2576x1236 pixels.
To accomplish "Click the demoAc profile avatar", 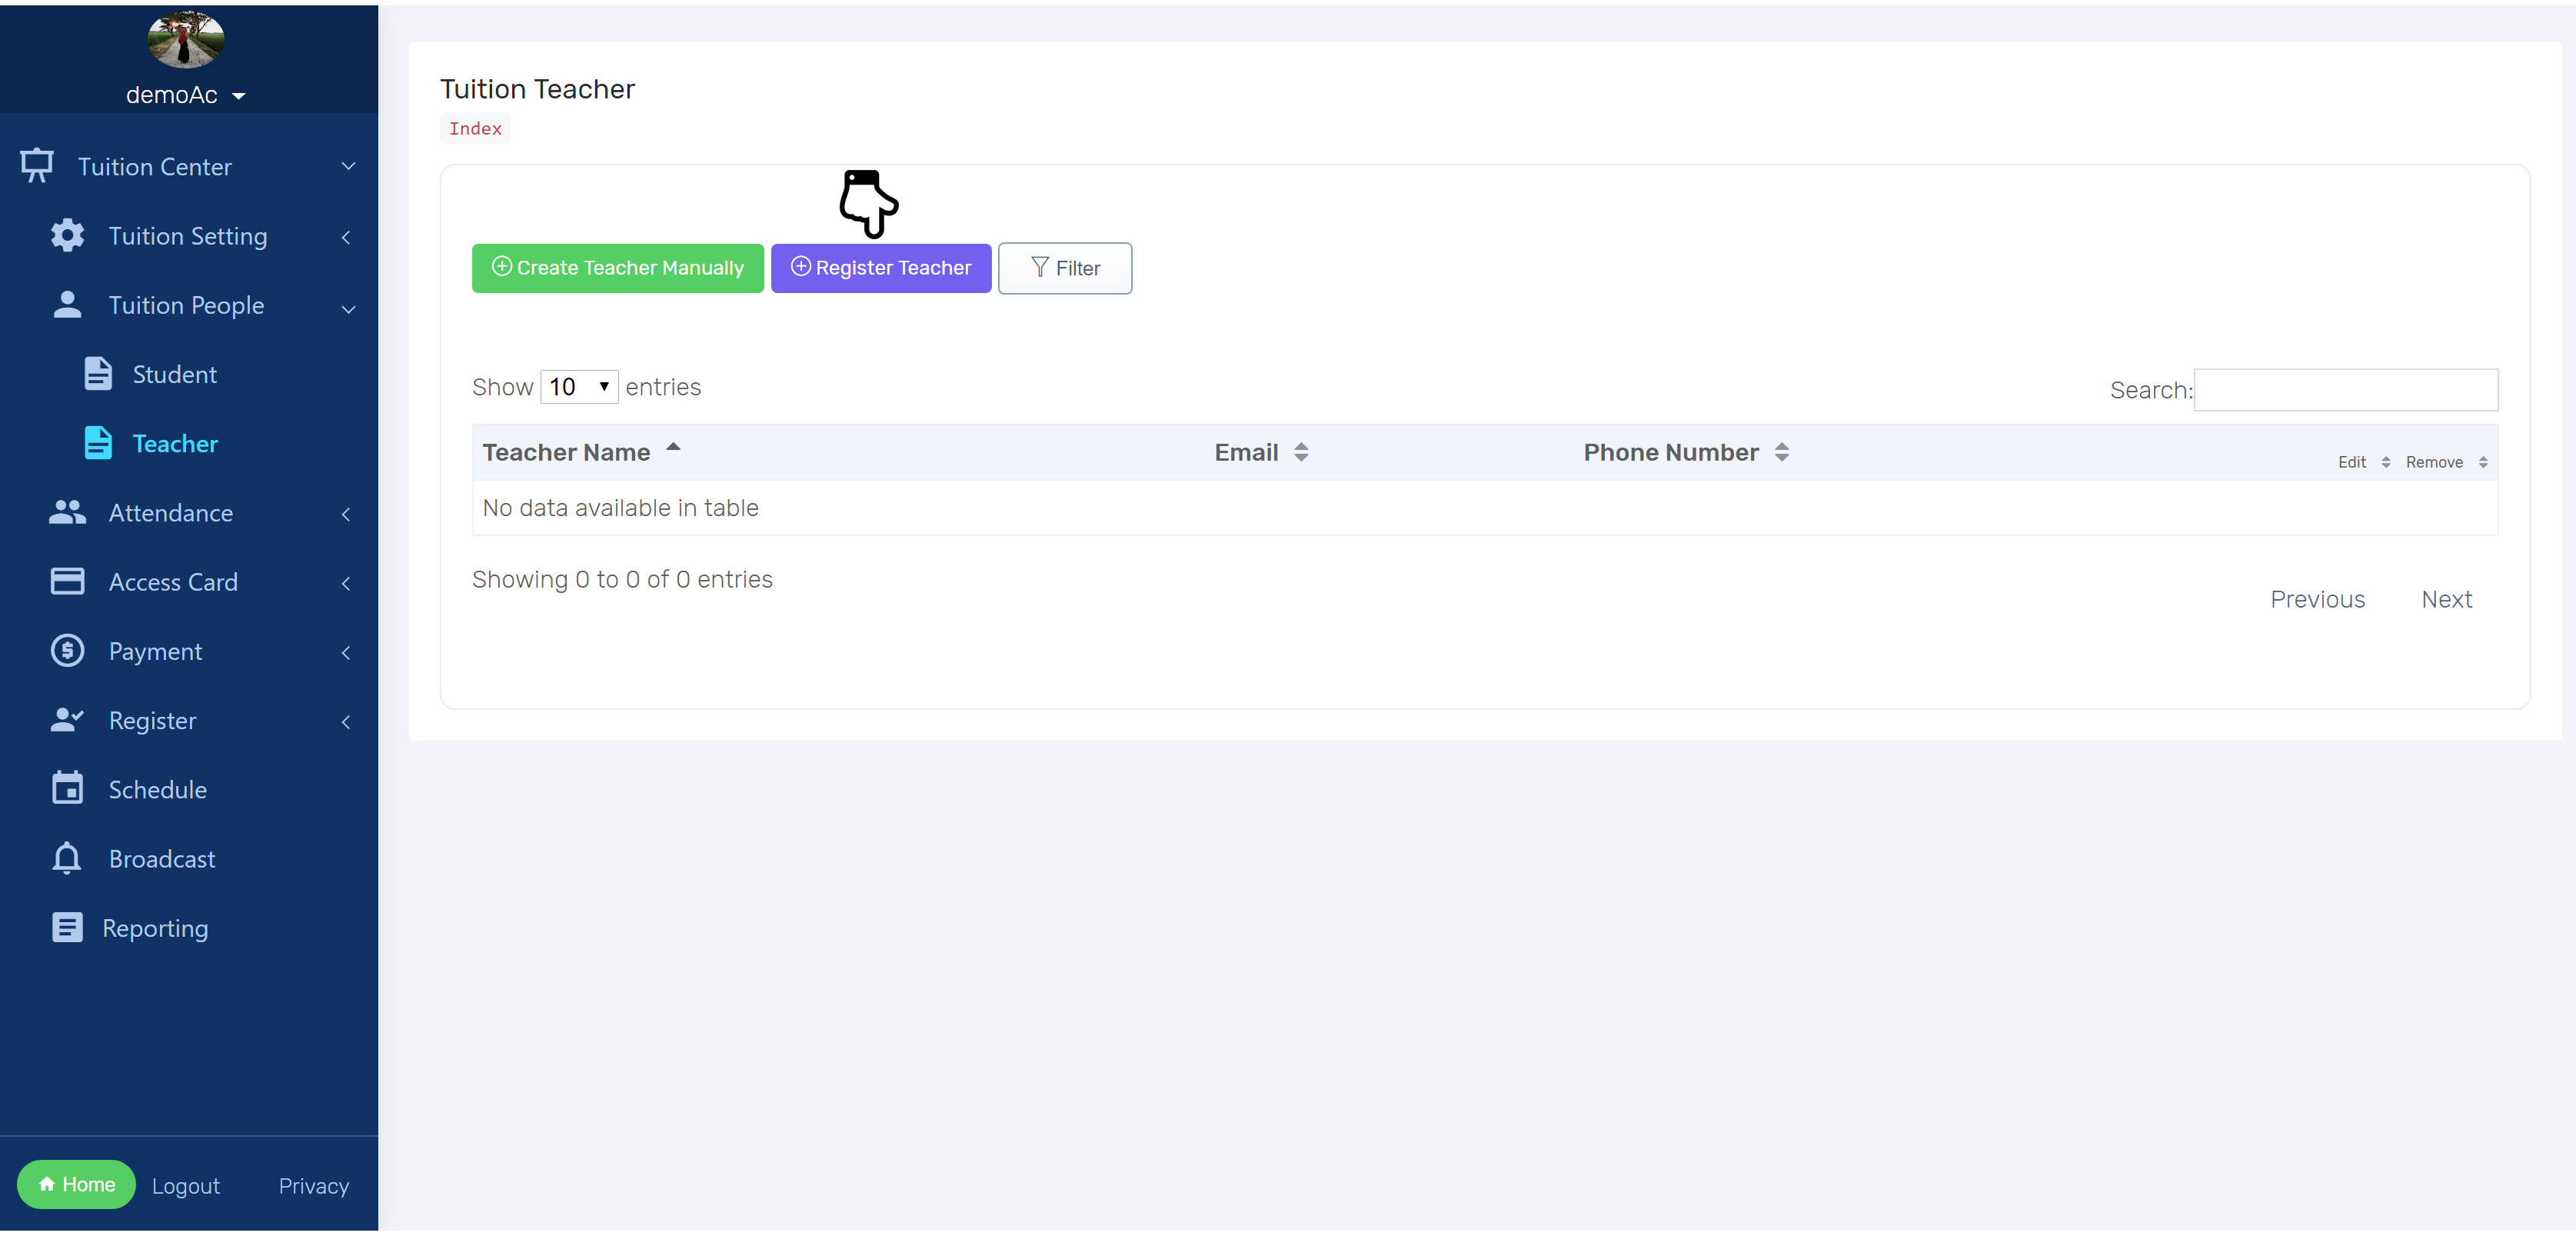I will pyautogui.click(x=185, y=40).
